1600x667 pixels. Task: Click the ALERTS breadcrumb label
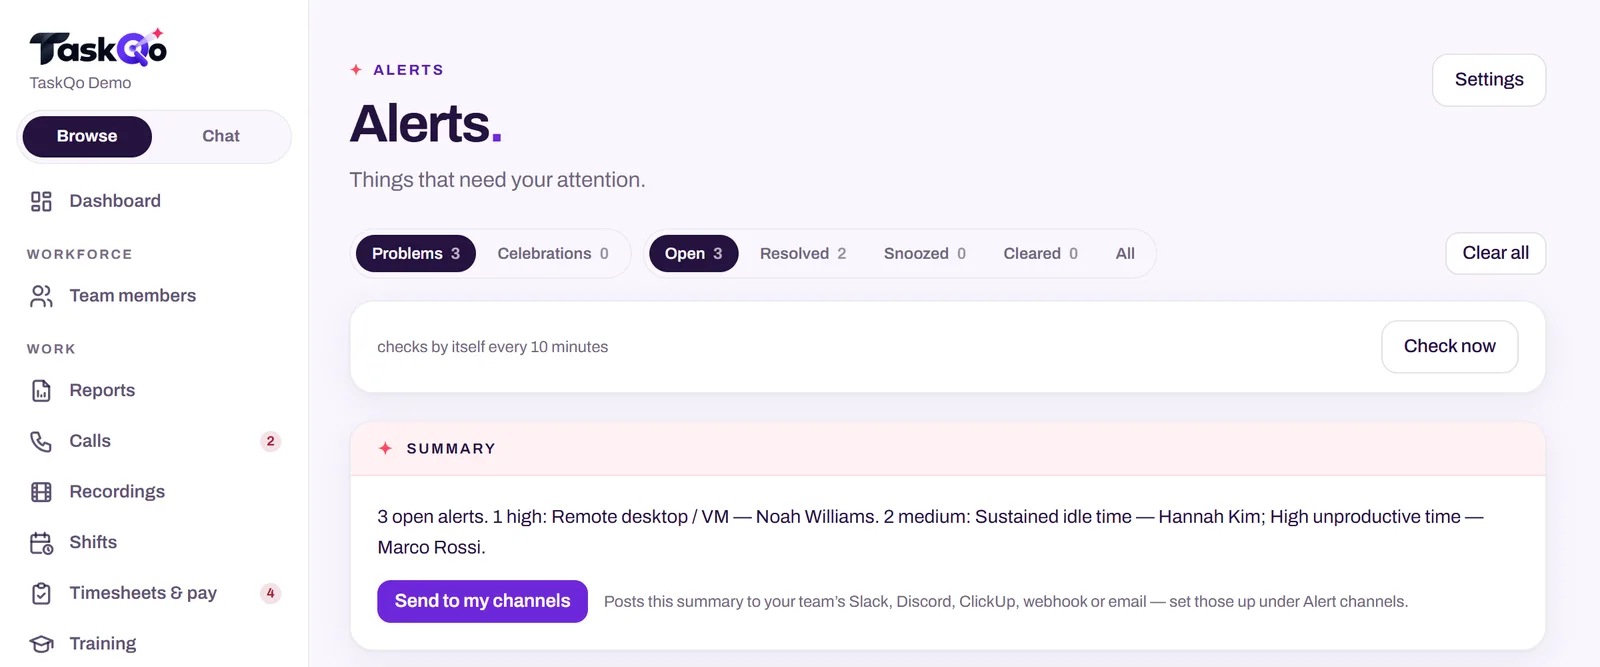click(x=408, y=70)
